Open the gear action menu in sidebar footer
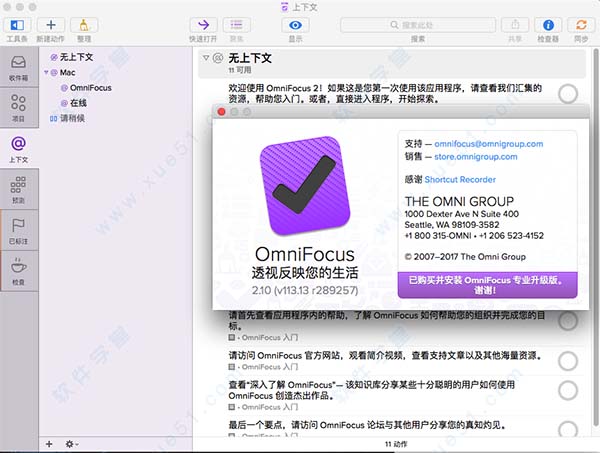Image resolution: width=600 pixels, height=453 pixels. point(72,444)
